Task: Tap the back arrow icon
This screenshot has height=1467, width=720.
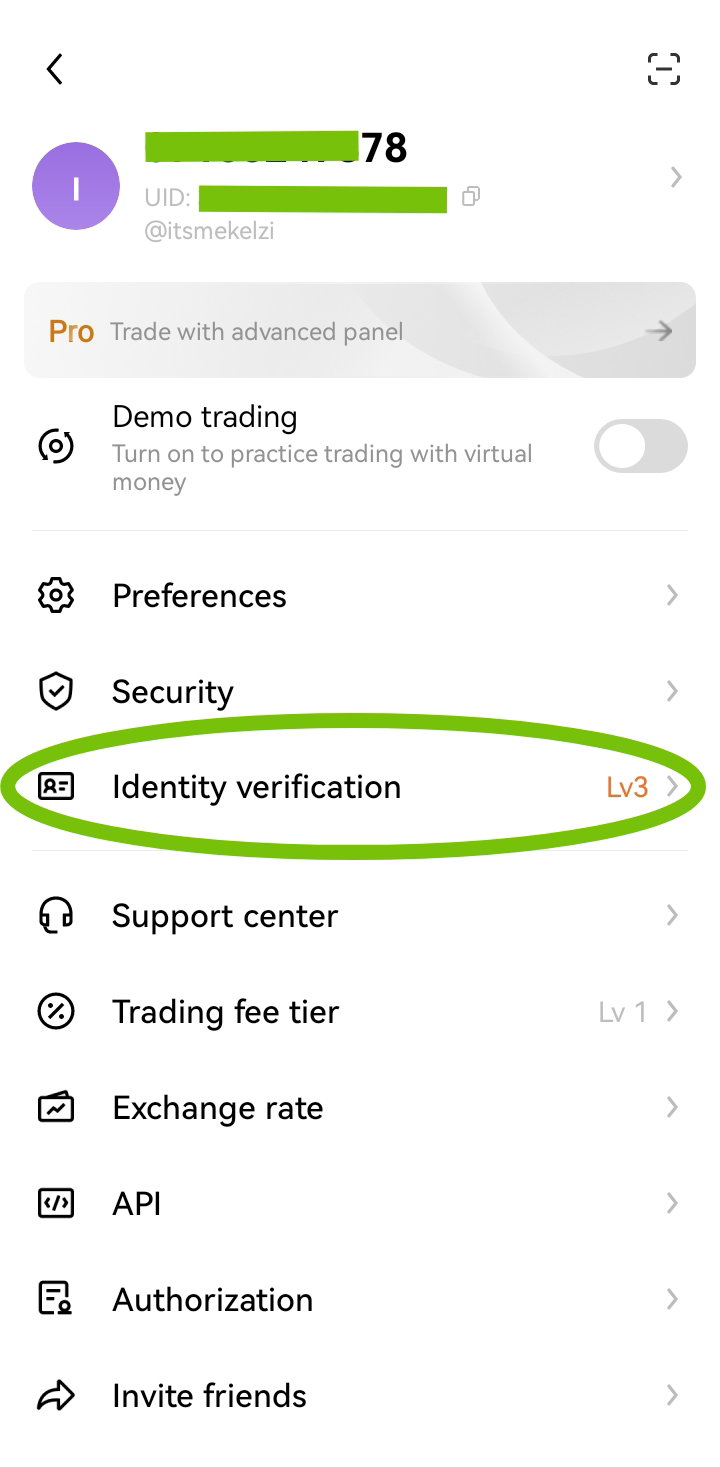Action: coord(55,69)
